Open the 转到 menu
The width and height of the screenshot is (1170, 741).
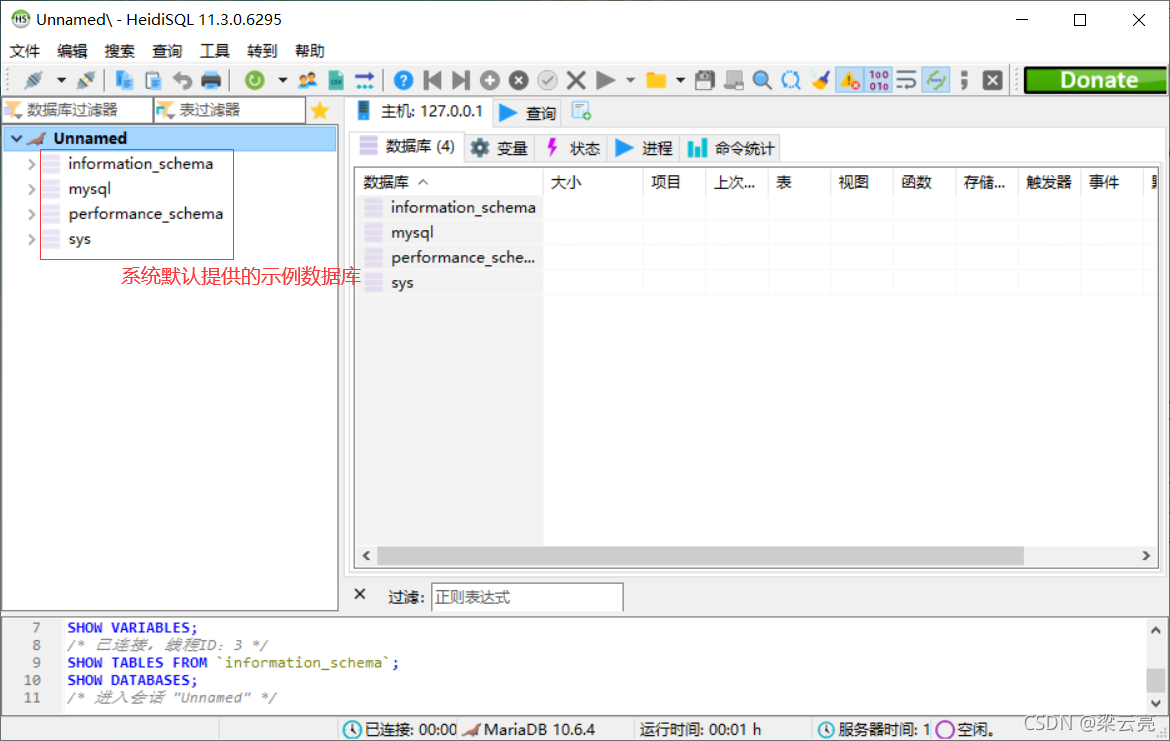coord(262,51)
